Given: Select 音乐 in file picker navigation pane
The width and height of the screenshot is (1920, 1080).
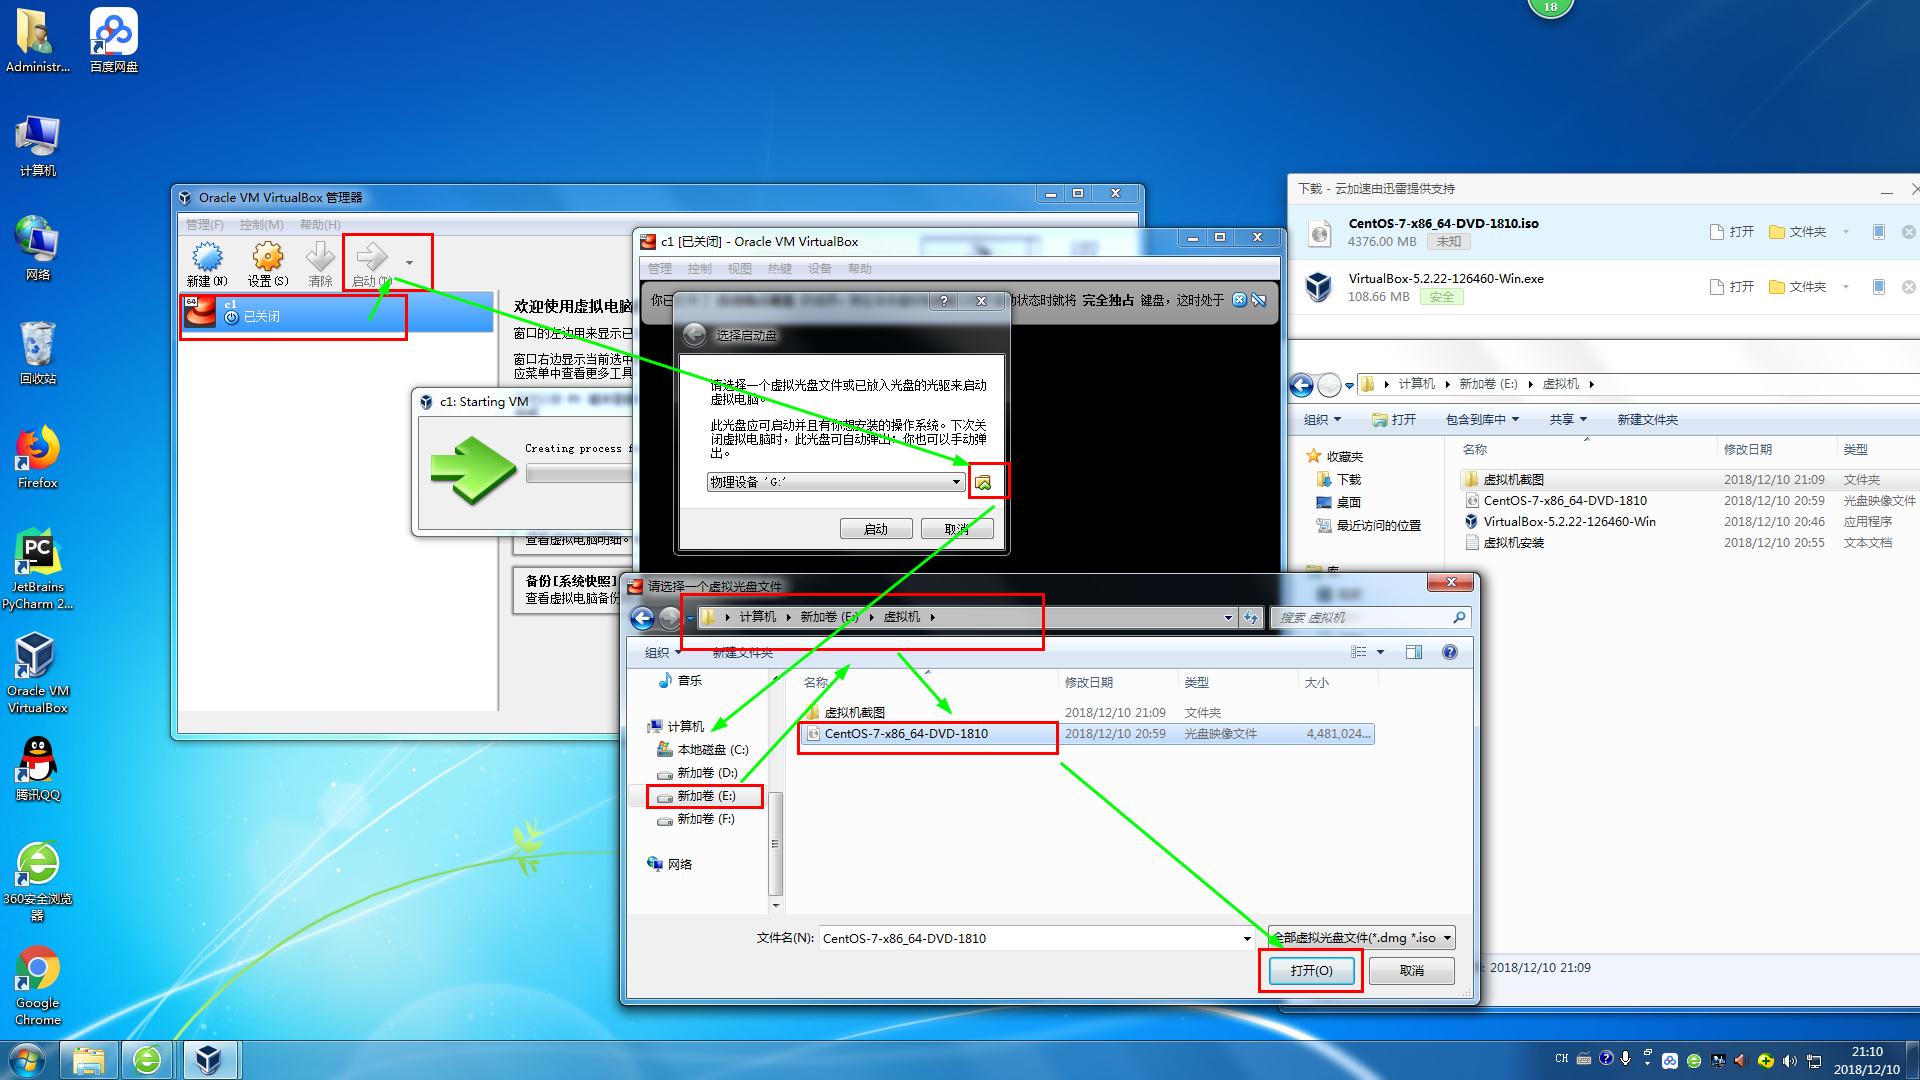Looking at the screenshot, I should pos(680,681).
